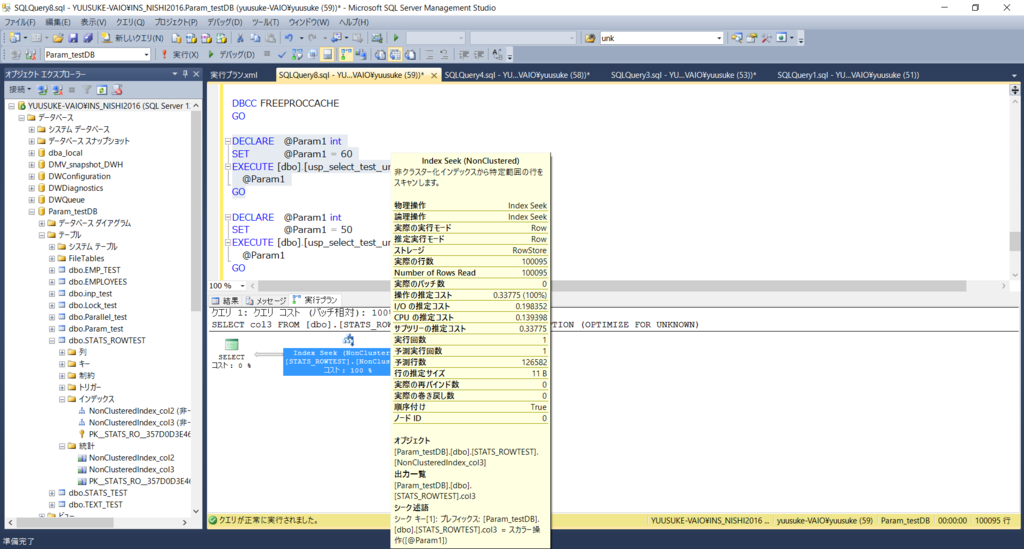Click the Toolbox wrench icon in top toolbar
This screenshot has width=1024, height=549.
point(766,38)
